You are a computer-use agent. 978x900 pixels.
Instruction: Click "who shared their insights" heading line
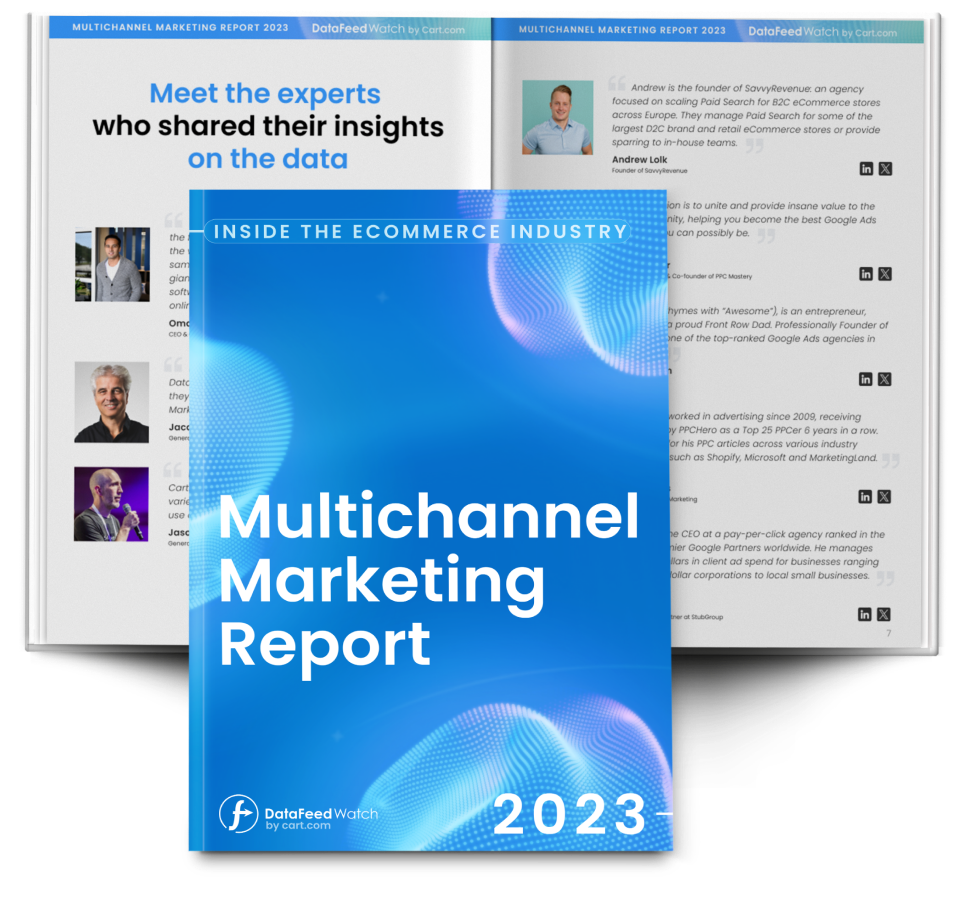coord(268,127)
